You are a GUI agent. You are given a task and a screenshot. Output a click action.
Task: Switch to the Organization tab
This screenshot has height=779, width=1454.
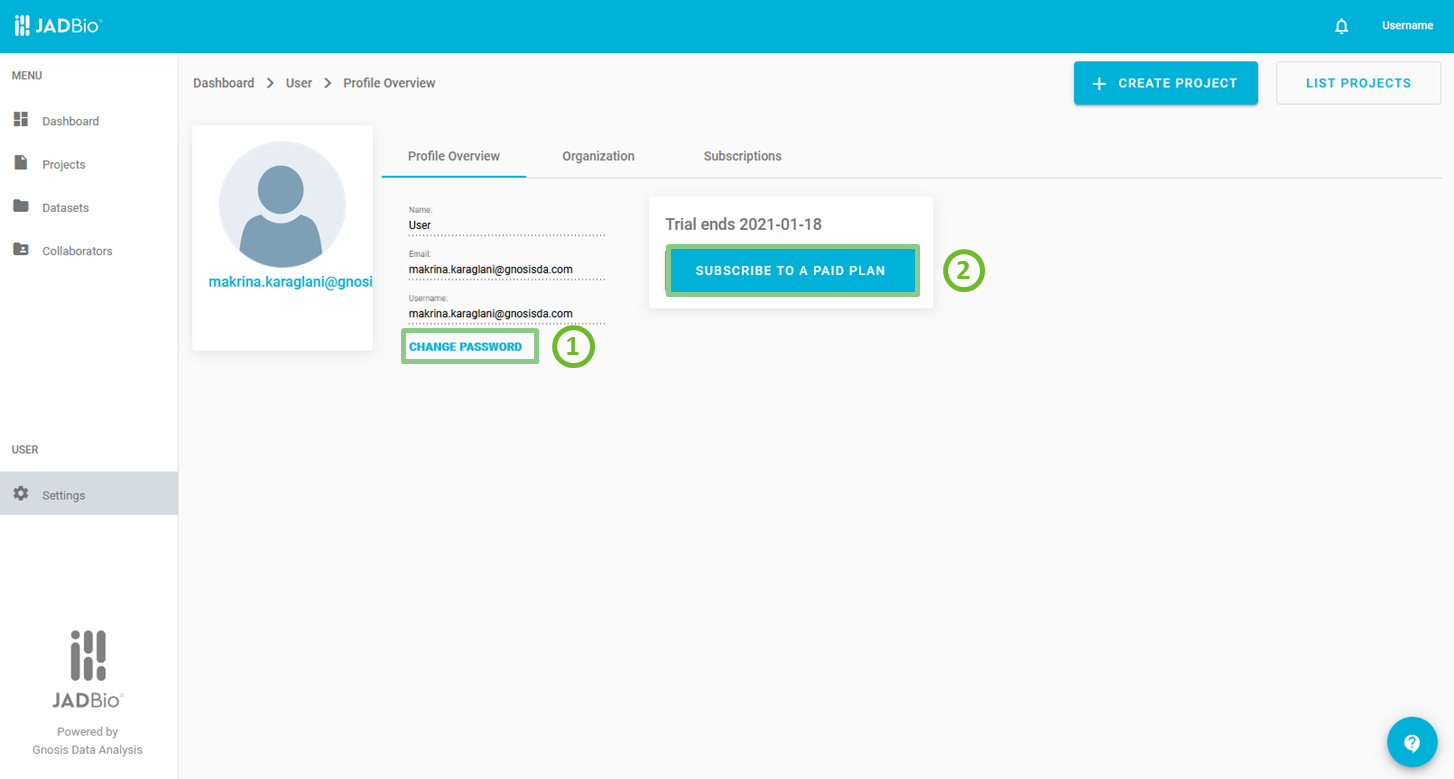click(x=598, y=156)
